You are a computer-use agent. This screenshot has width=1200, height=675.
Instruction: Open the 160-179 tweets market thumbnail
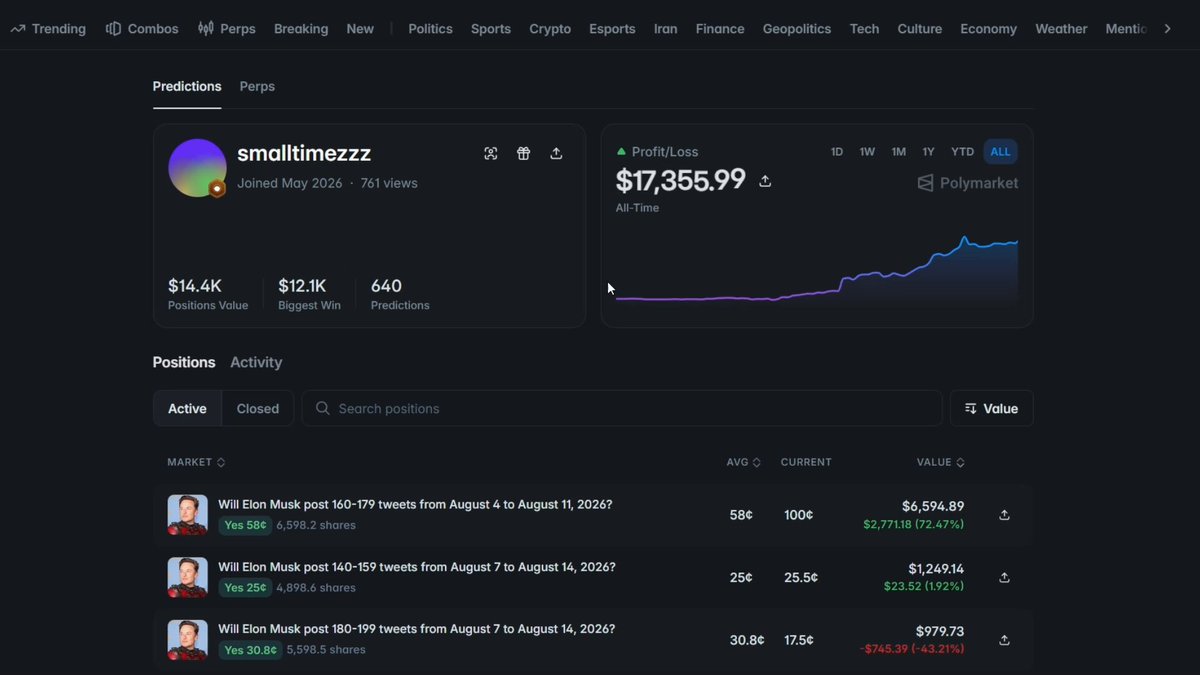188,515
